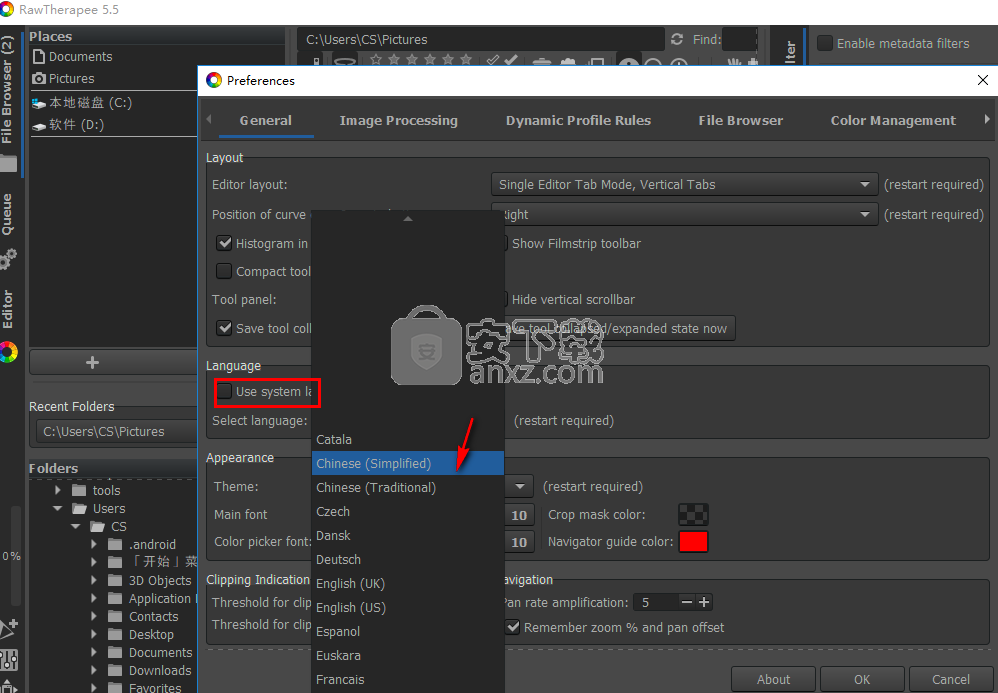Click the refresh folder icon next to path

tap(677, 39)
